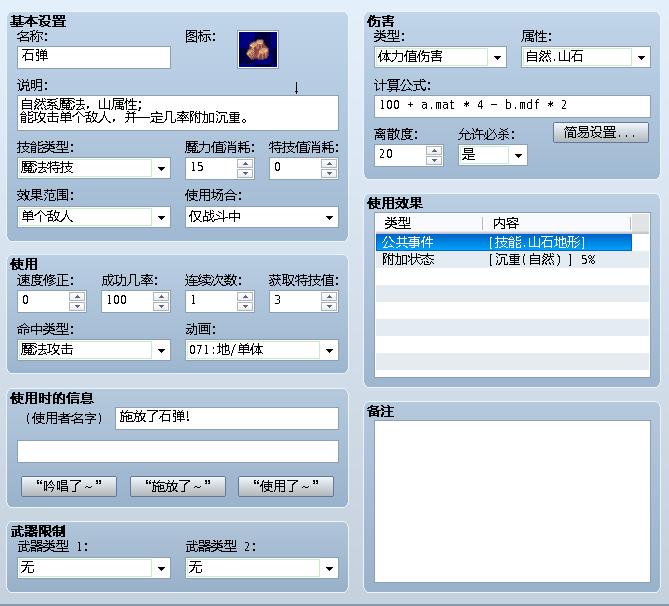This screenshot has width=669, height=606.
Task: Click the 类型 column header
Action: [429, 223]
